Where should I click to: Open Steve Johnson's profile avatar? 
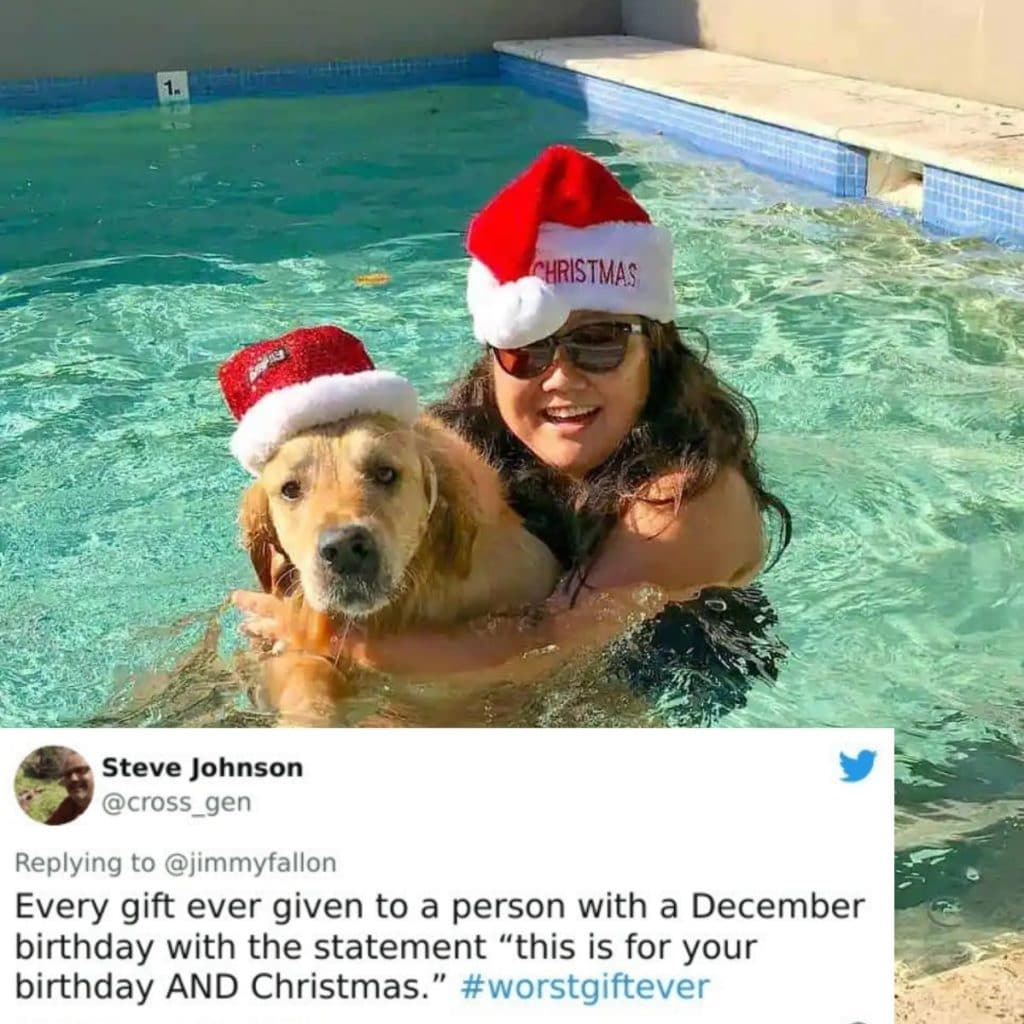(x=54, y=785)
